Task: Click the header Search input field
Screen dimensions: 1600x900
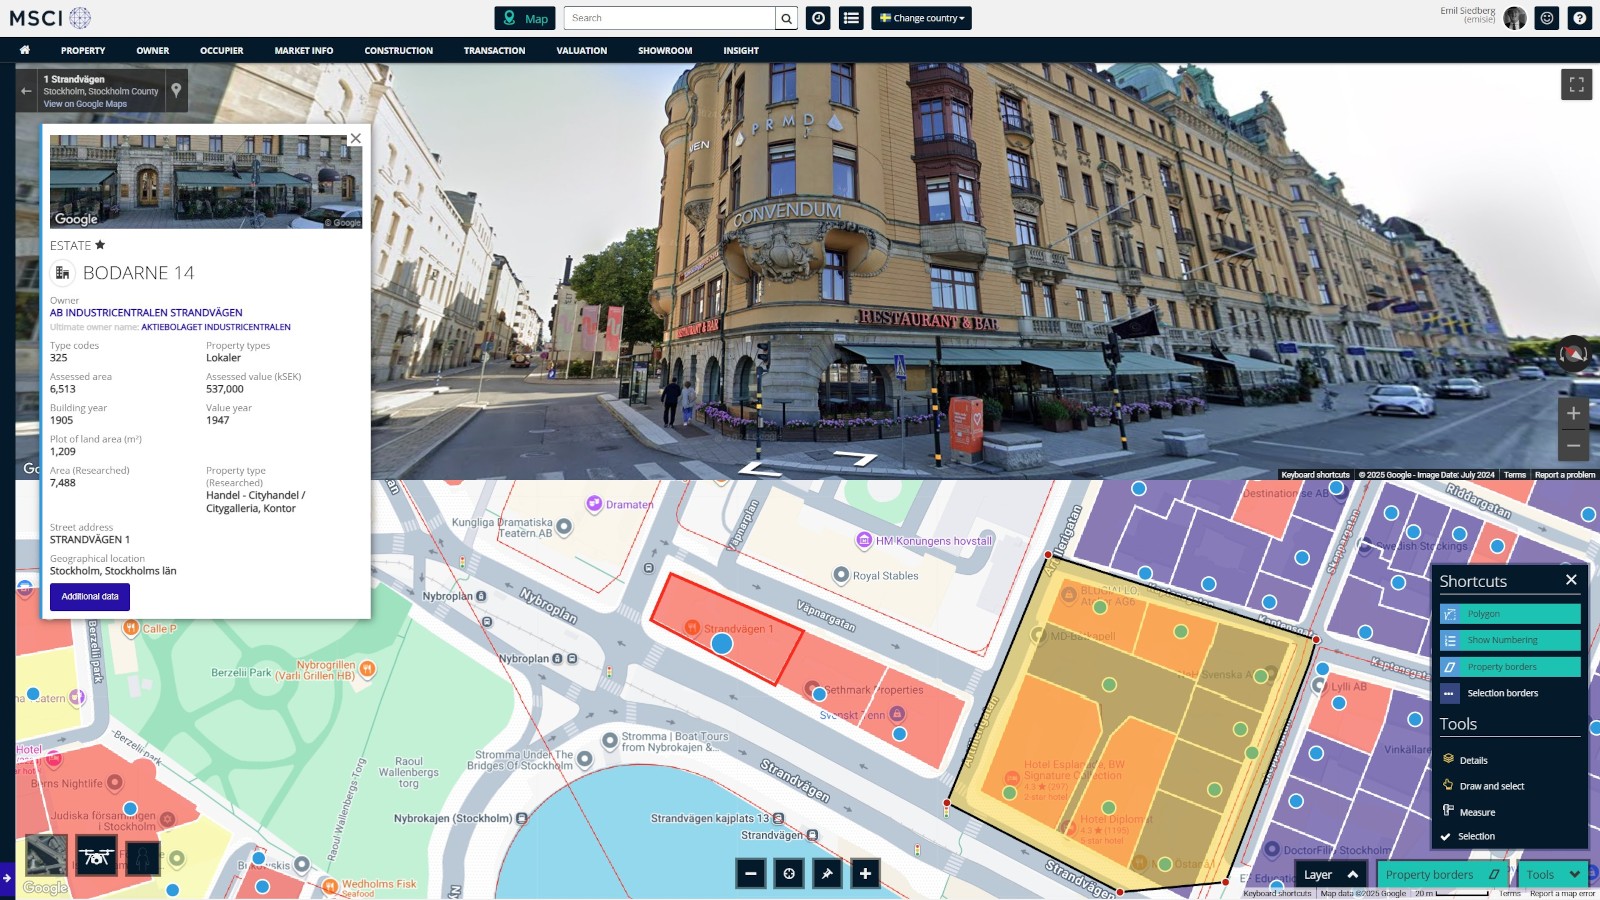Action: click(x=669, y=18)
